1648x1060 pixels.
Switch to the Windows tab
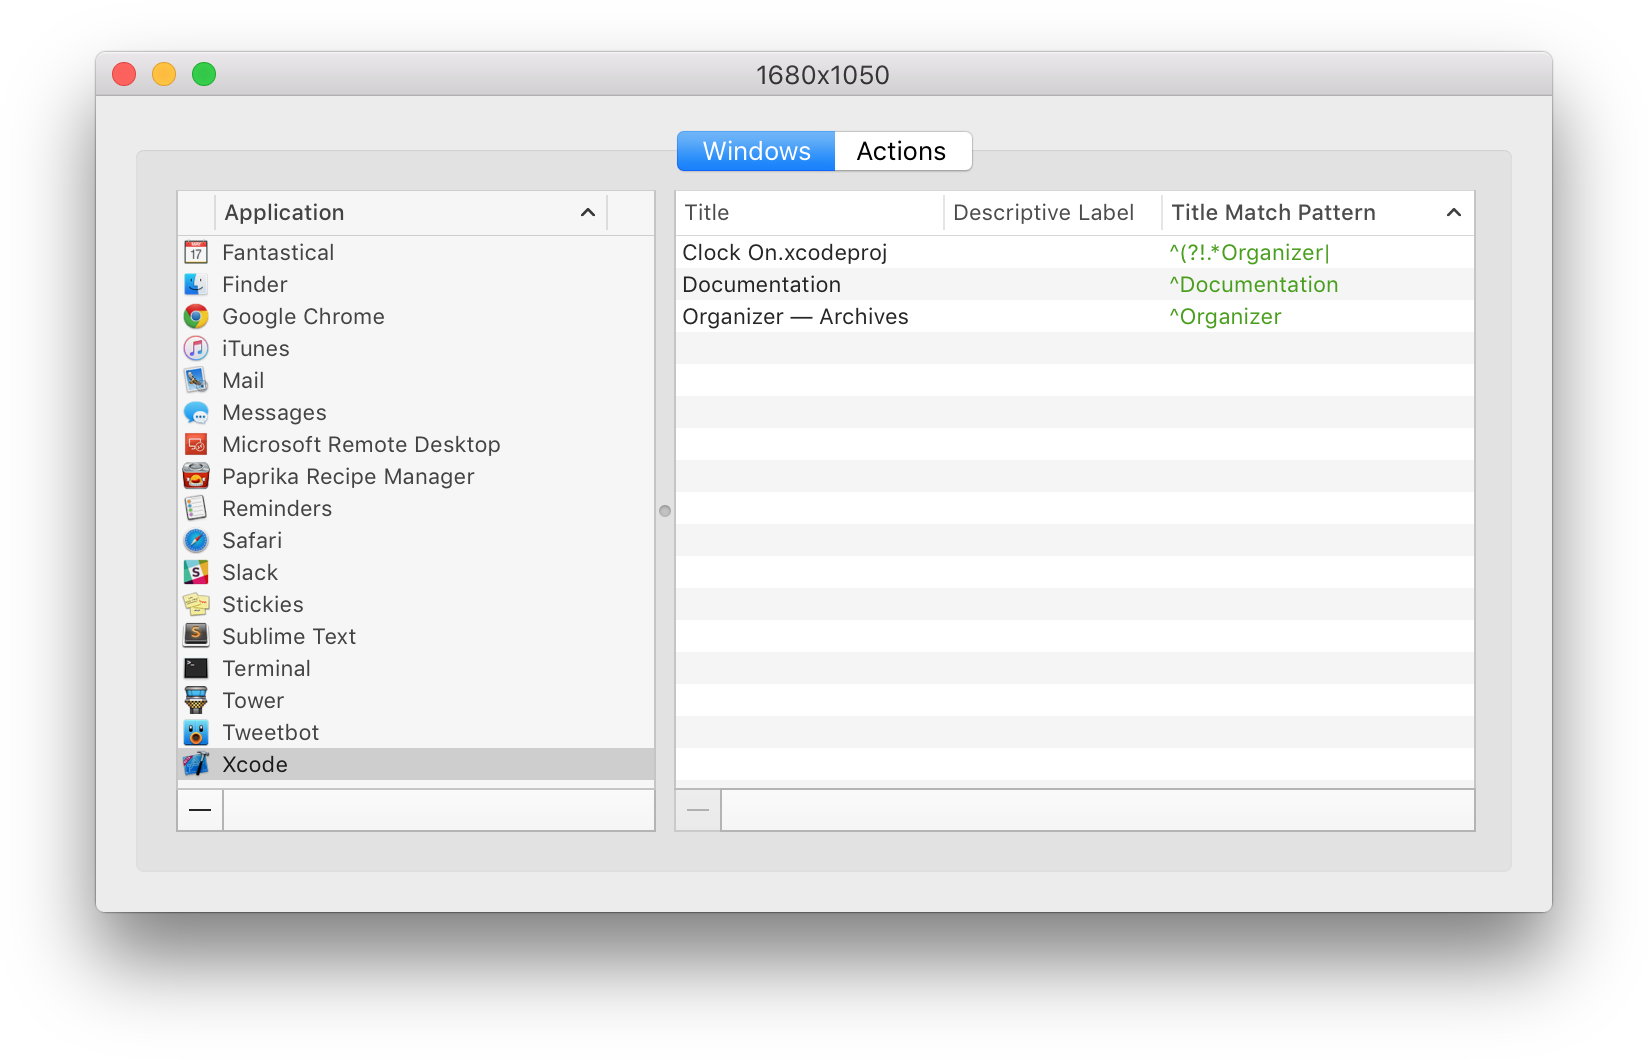point(756,151)
